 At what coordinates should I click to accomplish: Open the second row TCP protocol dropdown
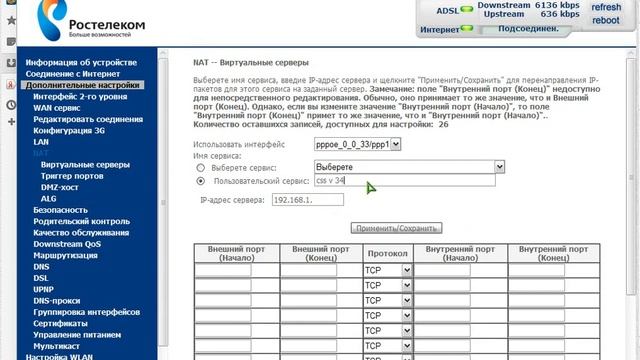(387, 285)
